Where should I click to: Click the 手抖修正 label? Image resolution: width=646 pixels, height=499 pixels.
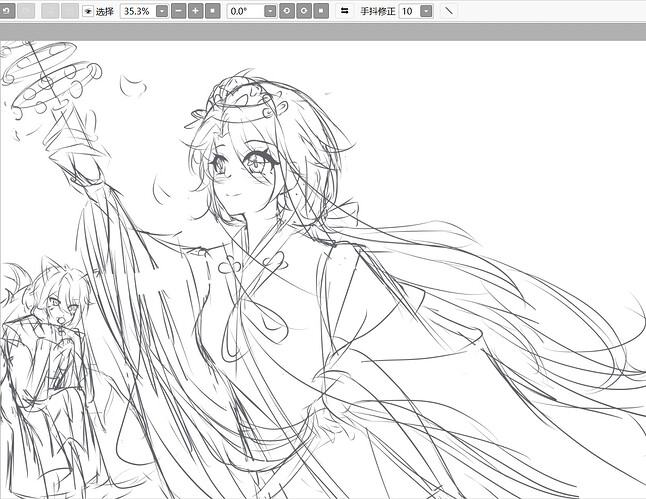(x=378, y=11)
